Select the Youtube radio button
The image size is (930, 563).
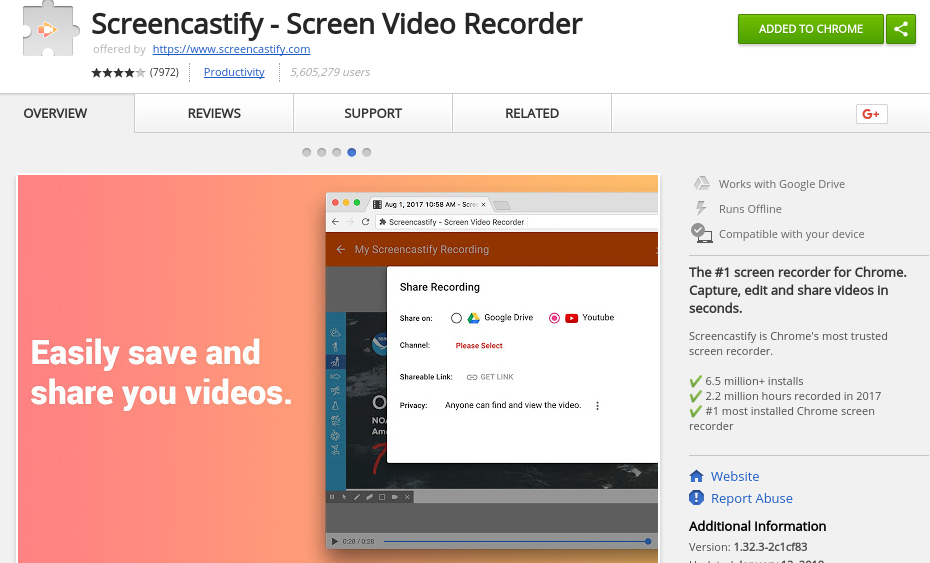pyautogui.click(x=554, y=318)
